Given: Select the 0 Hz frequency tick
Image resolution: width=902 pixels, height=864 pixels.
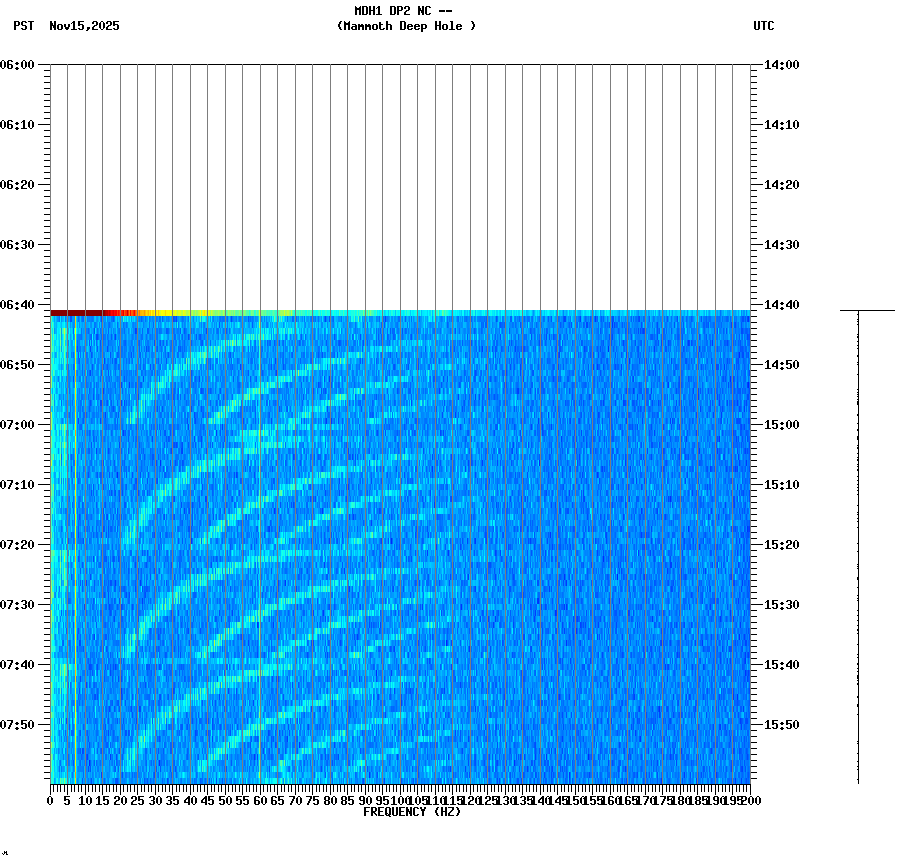Looking at the screenshot, I should [x=48, y=800].
